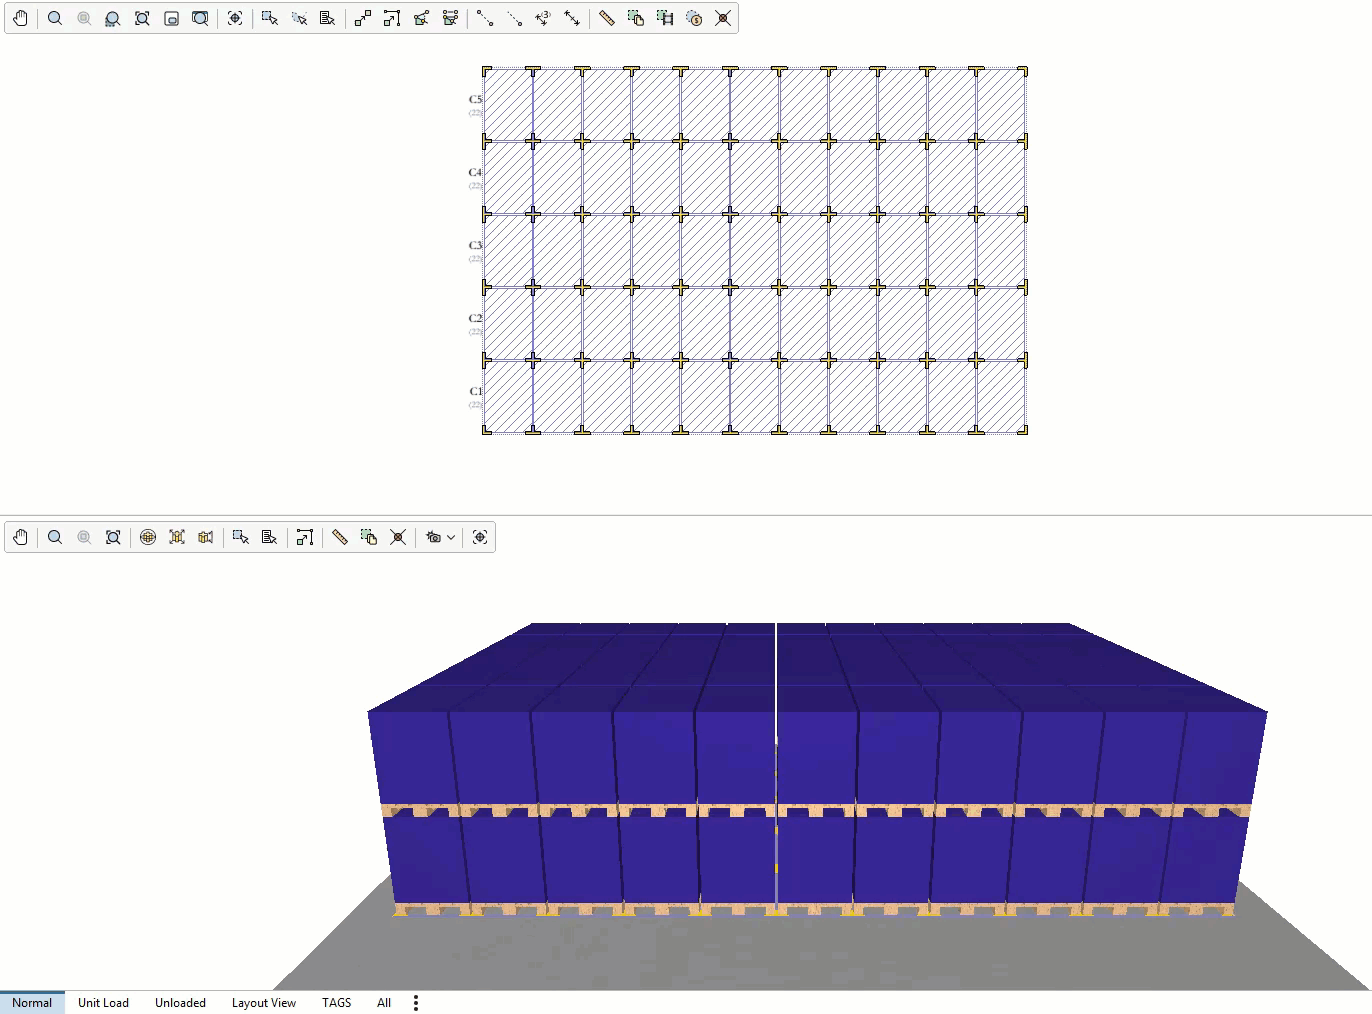The width and height of the screenshot is (1372, 1014).
Task: Click the zoom magnifier with dotted baseline icon
Action: coord(113,18)
